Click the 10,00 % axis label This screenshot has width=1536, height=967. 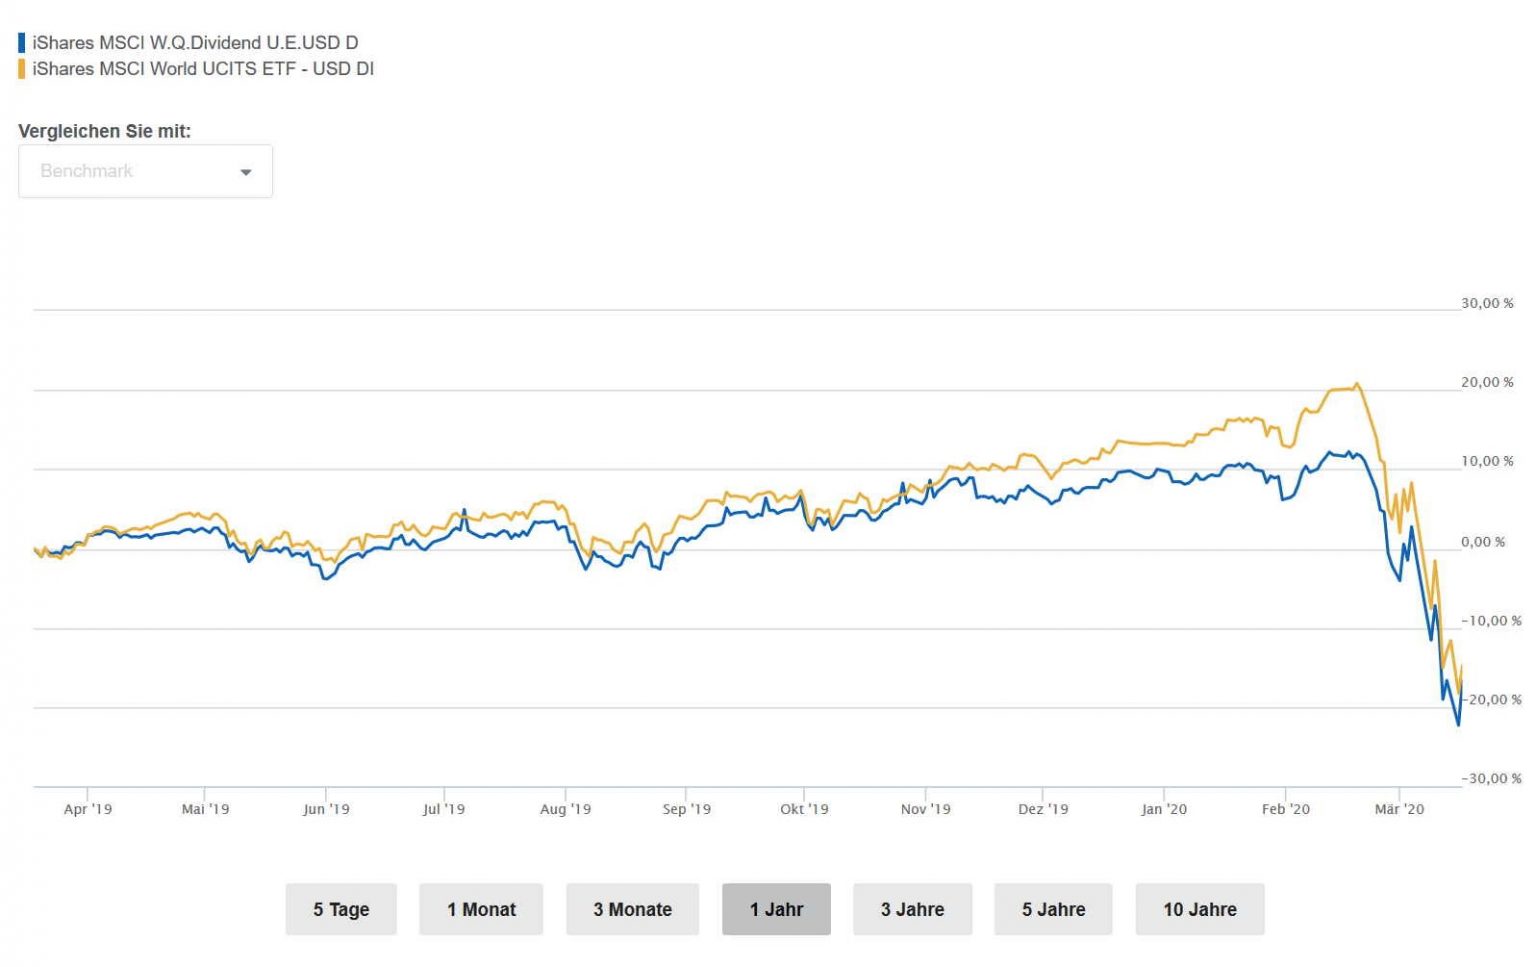coord(1487,461)
